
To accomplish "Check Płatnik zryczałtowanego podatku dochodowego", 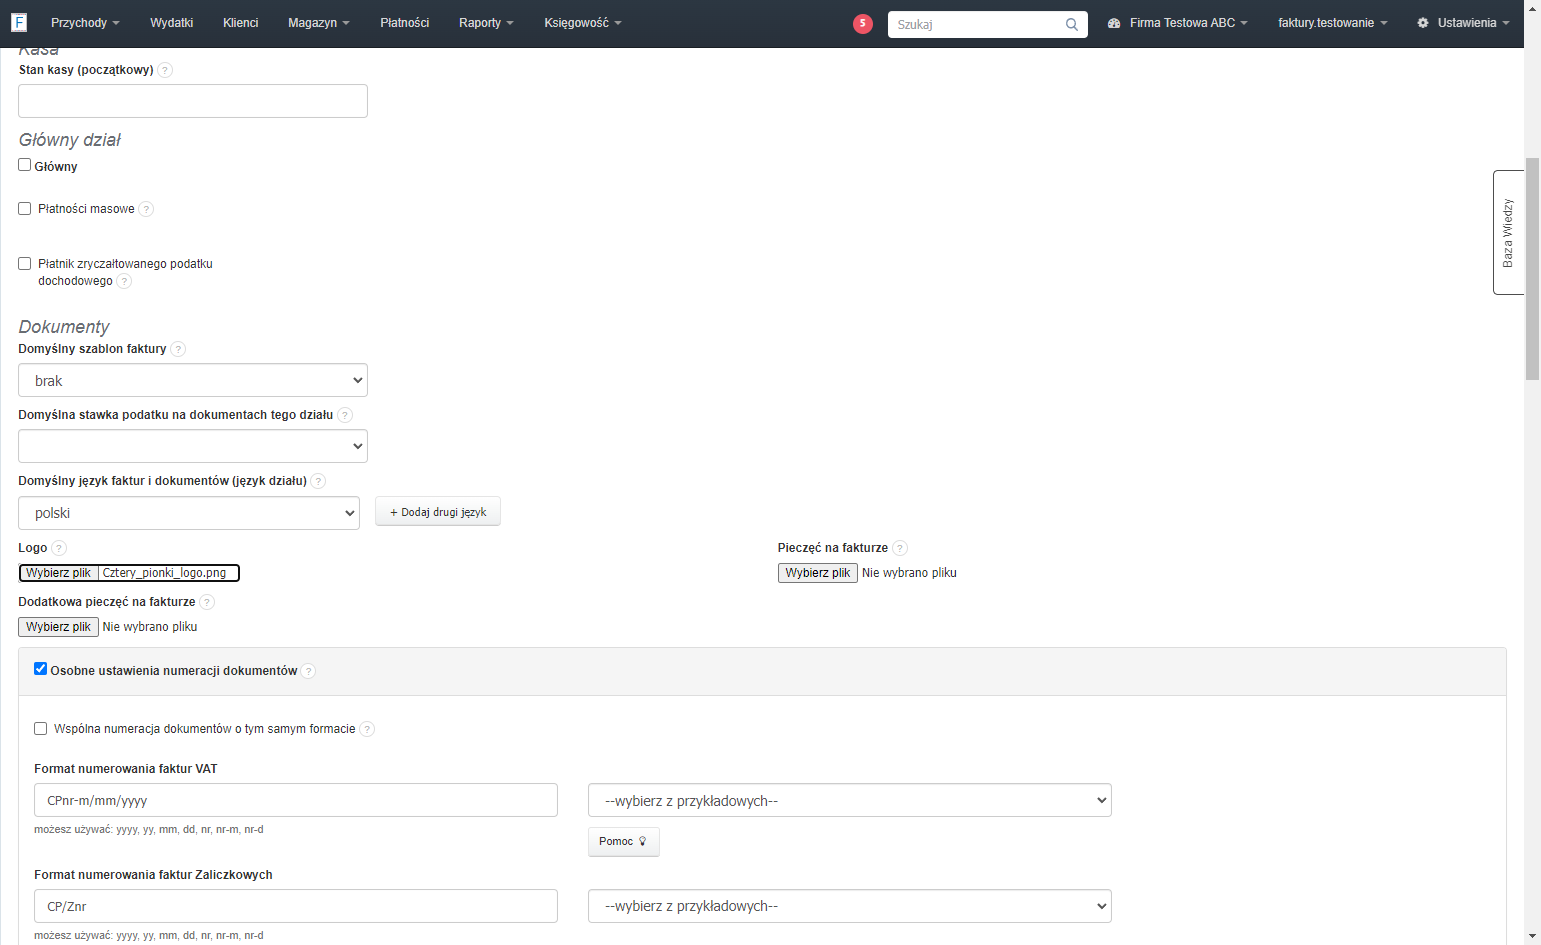I will tap(25, 264).
